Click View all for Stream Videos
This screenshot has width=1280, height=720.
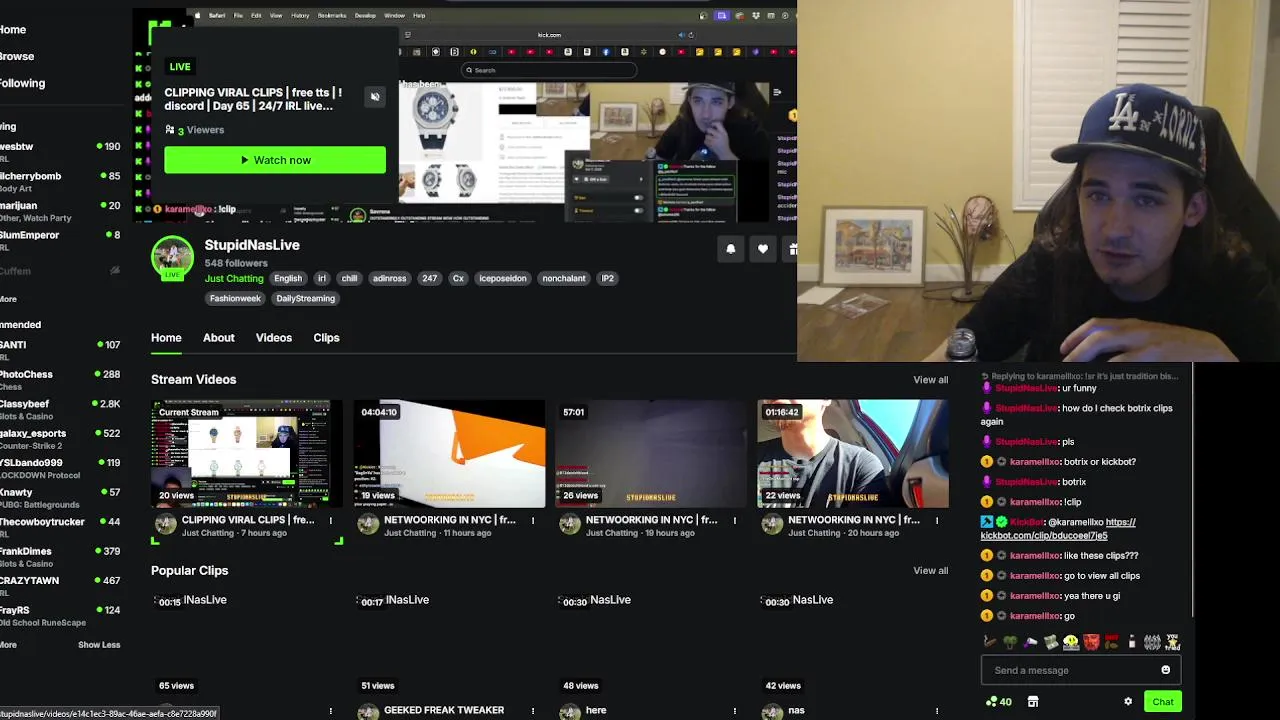pyautogui.click(x=930, y=380)
